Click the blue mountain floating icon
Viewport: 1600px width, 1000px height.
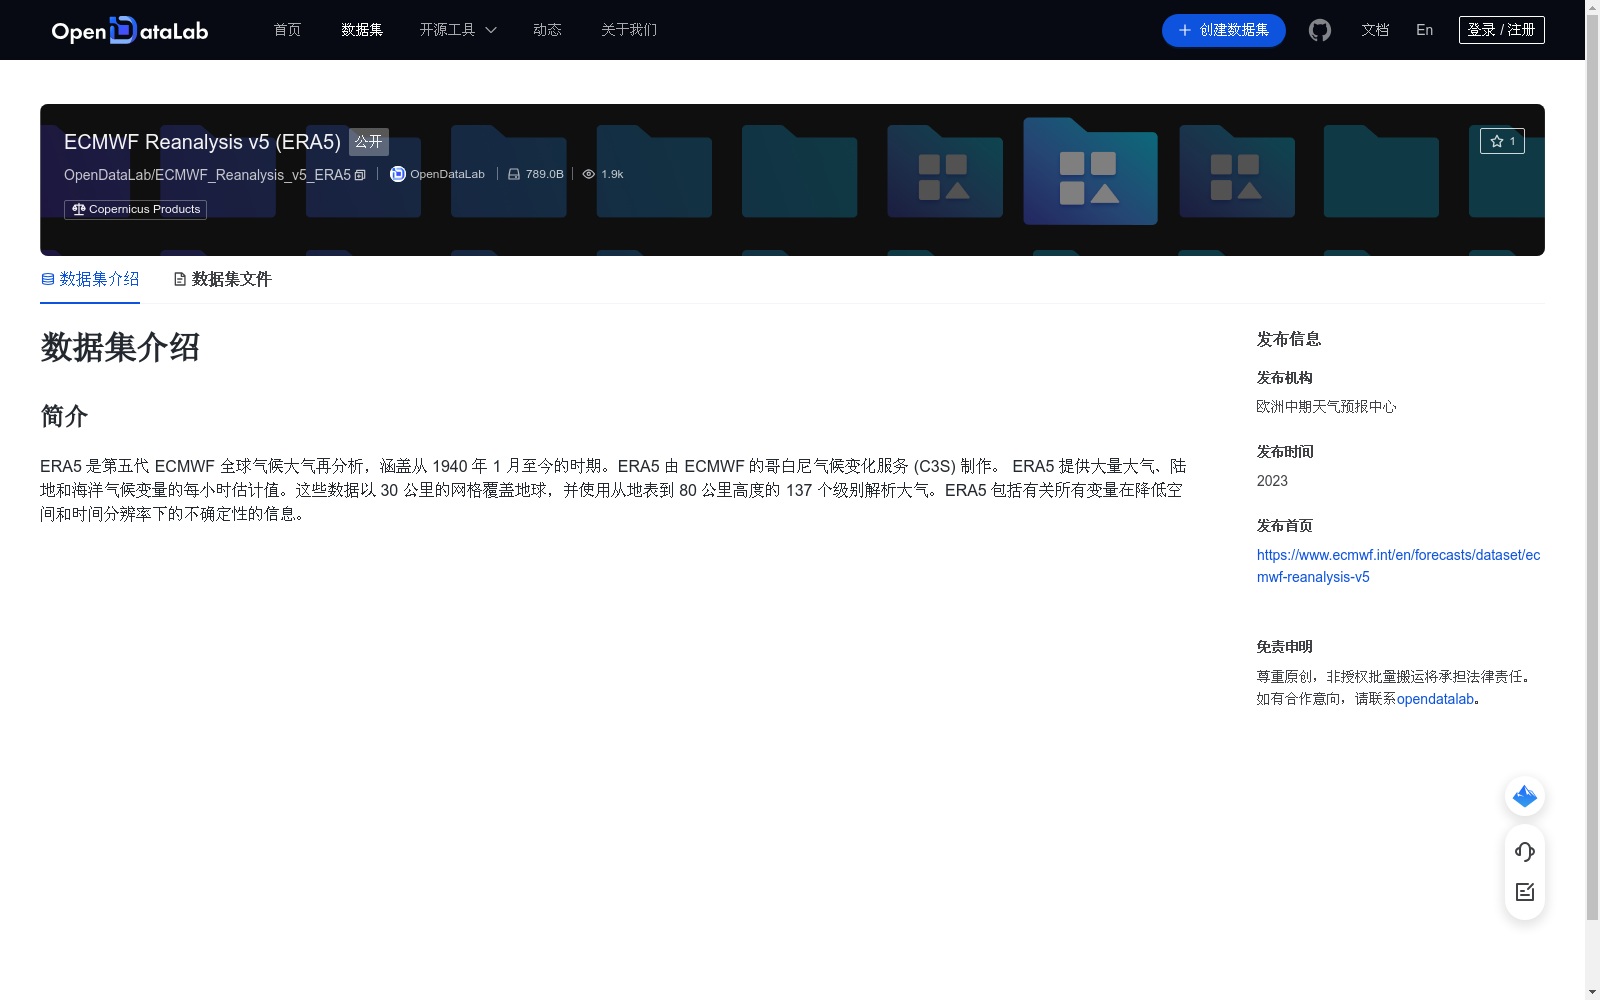(1524, 796)
